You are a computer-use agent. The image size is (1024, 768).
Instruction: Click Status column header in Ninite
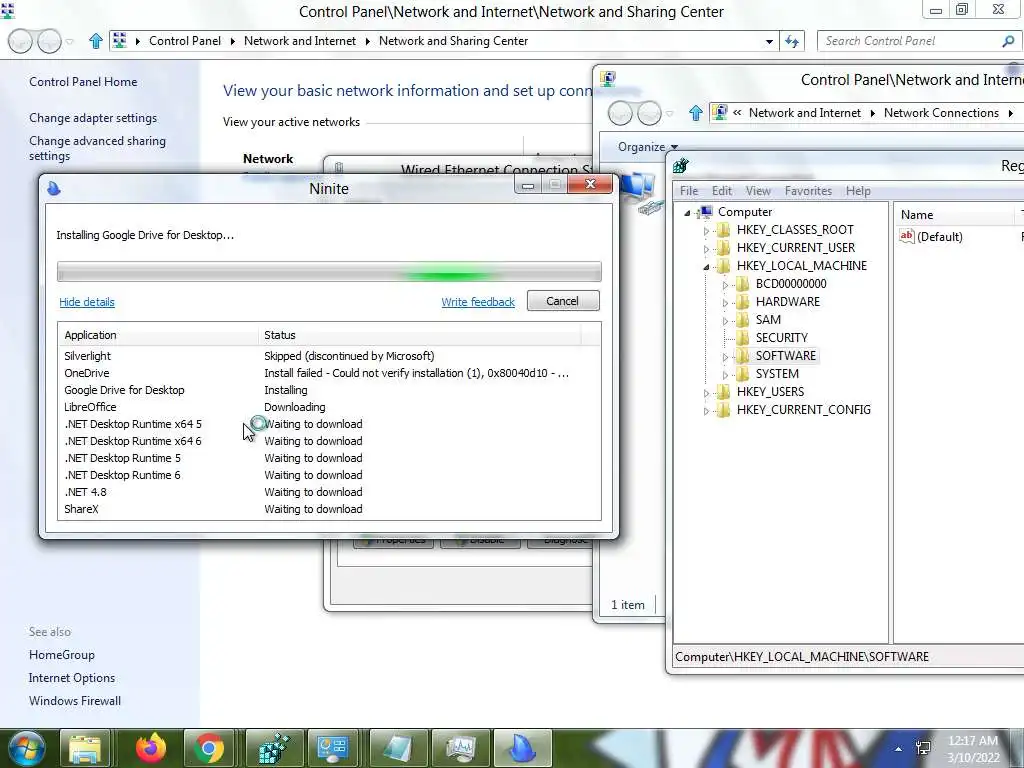coord(419,335)
